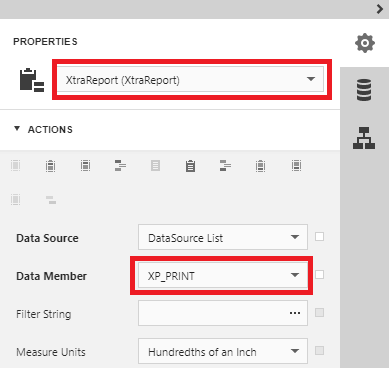Image resolution: width=389 pixels, height=368 pixels.
Task: Insert Report Header Band, second action icon
Action: point(50,165)
